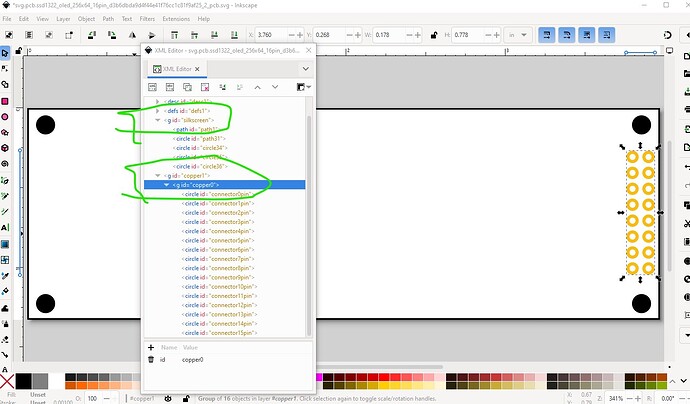Image resolution: width=690 pixels, height=404 pixels.
Task: Lower selection one step
Action: pos(214,35)
